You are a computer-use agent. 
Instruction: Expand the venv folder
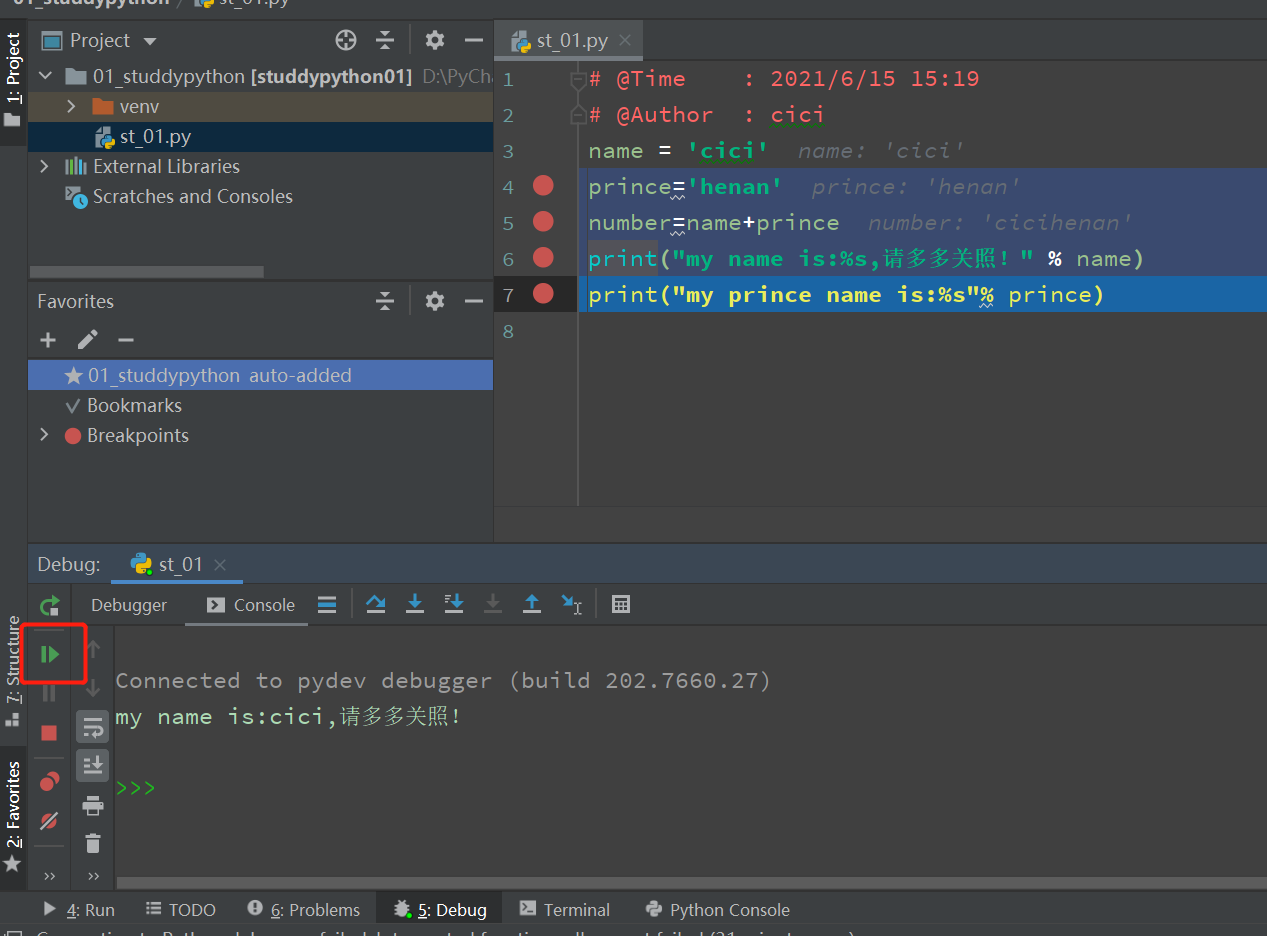pos(71,106)
